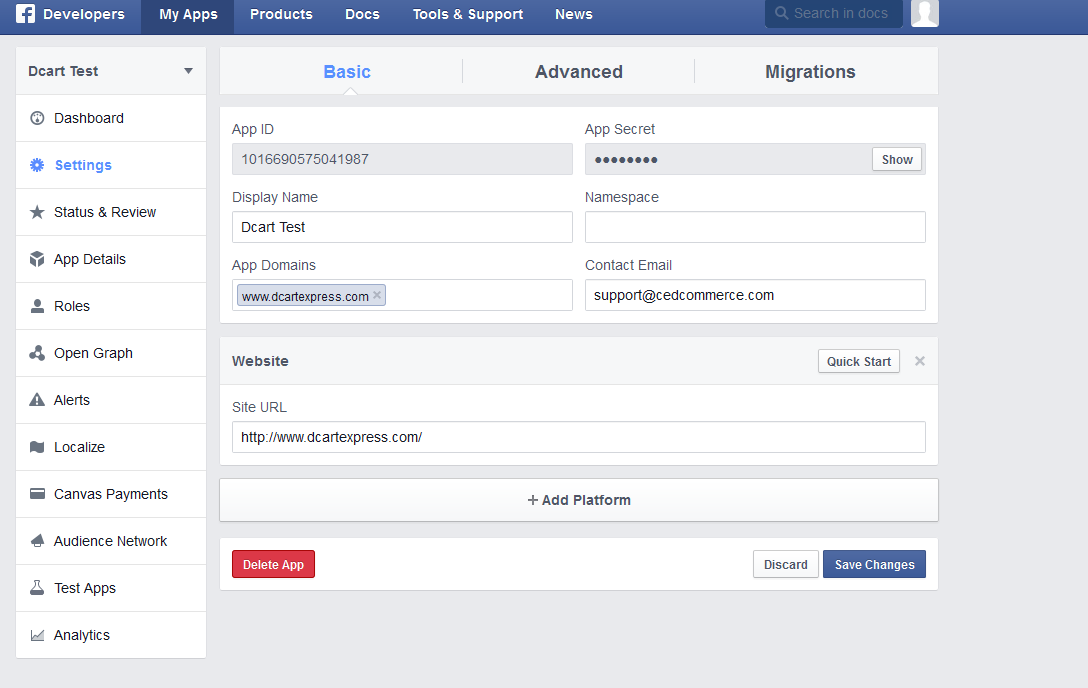Click the red Delete App button
Screen dimensions: 1088x688
click(x=273, y=564)
